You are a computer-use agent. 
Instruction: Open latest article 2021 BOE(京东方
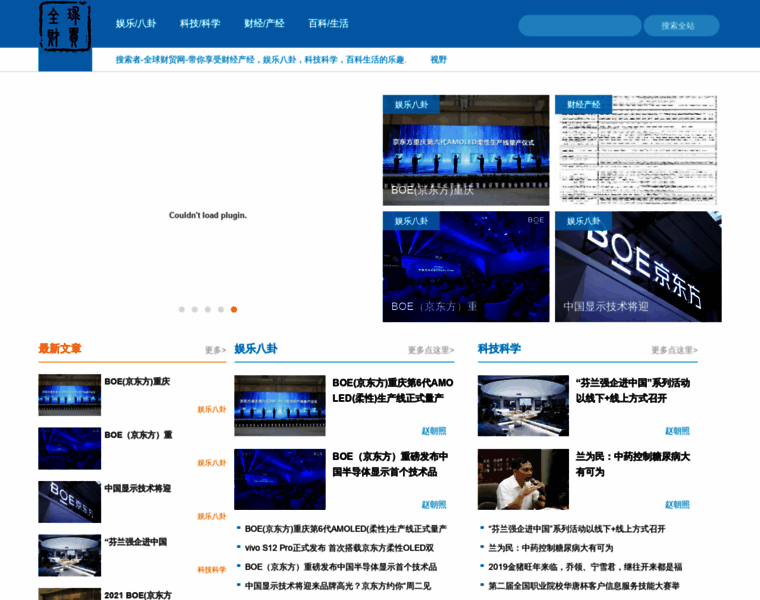coord(138,595)
